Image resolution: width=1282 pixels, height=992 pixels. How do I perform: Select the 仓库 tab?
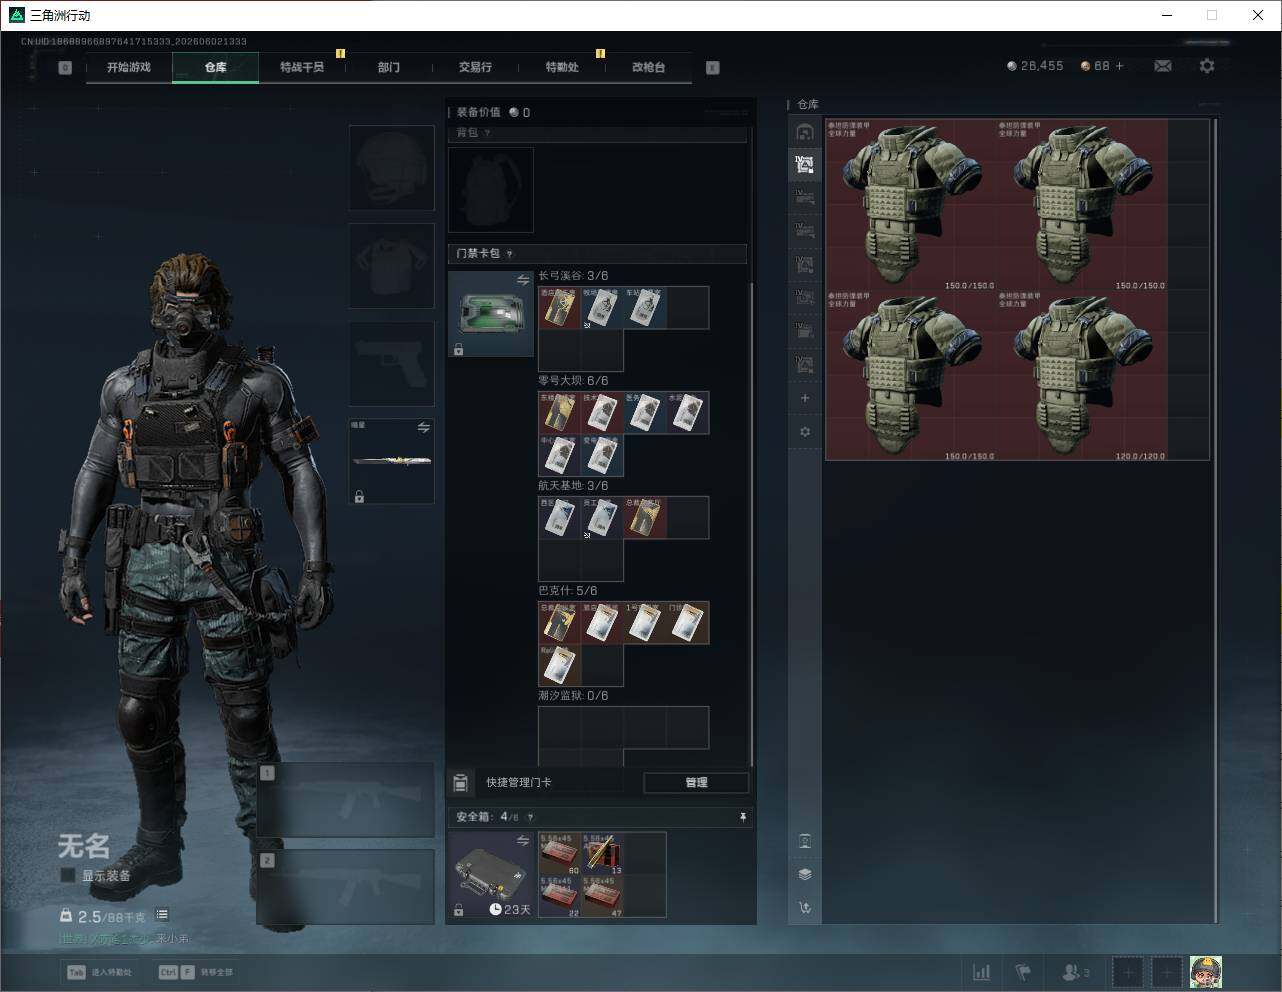click(x=216, y=67)
